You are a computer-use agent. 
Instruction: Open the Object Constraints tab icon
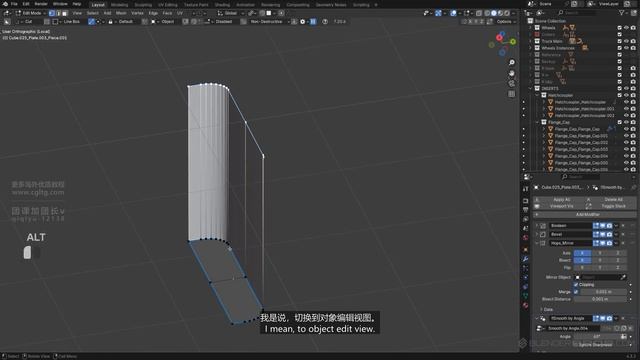click(526, 287)
